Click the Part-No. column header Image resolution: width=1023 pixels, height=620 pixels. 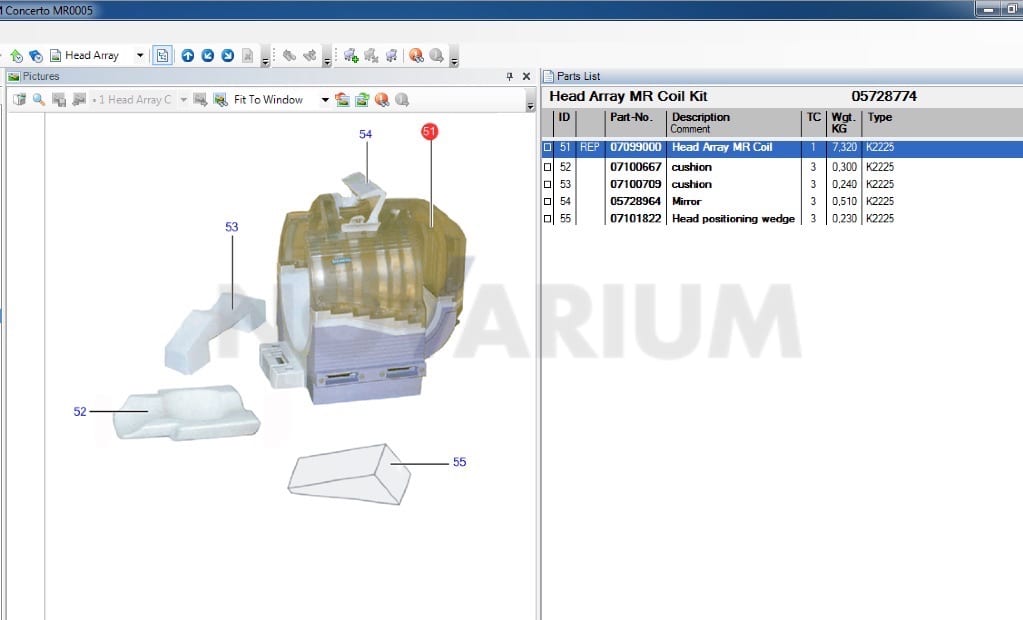[635, 123]
